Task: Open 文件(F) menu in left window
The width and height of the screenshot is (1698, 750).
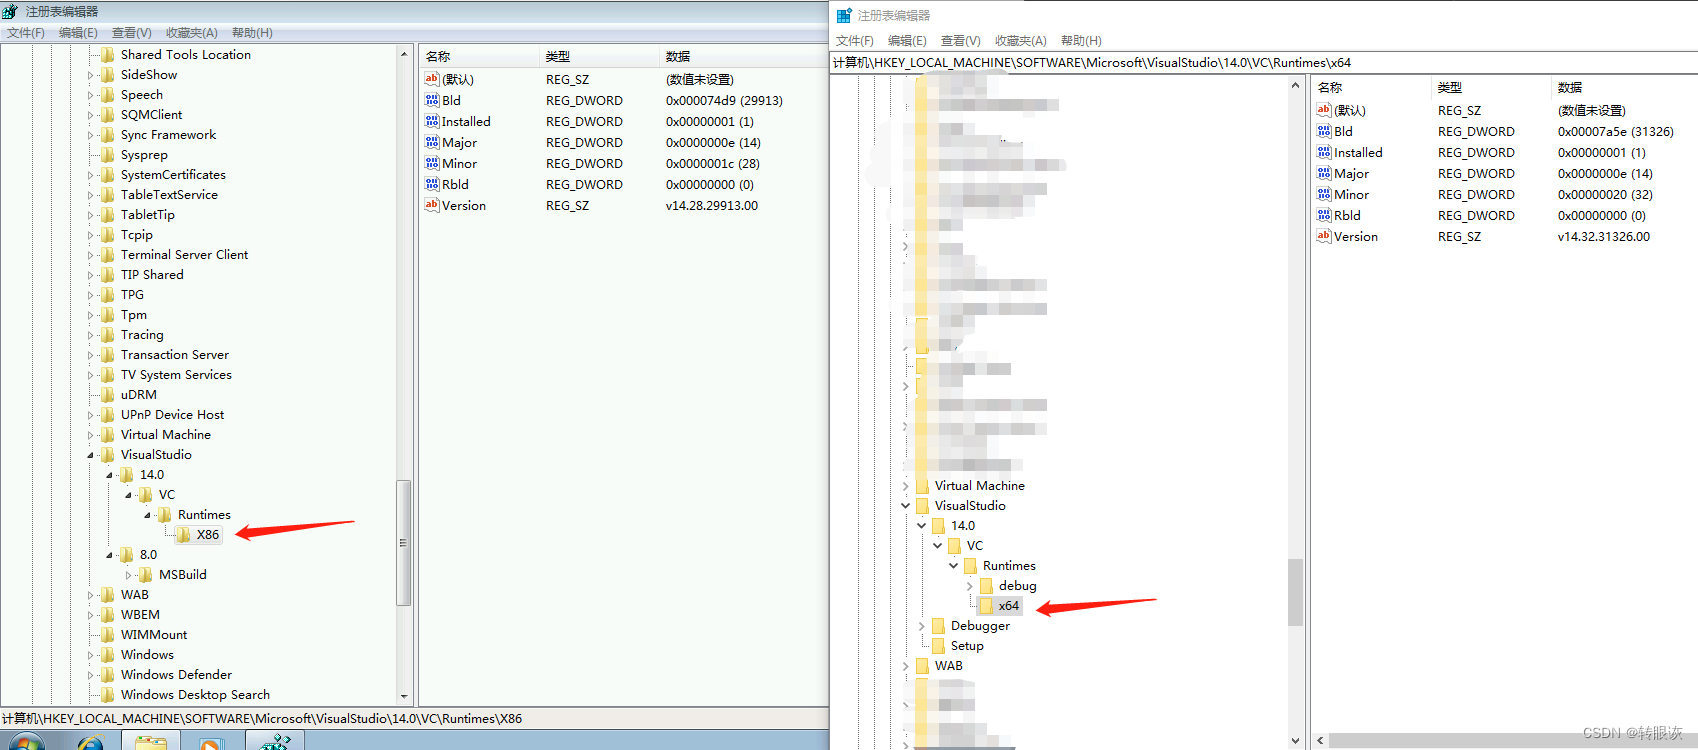Action: pyautogui.click(x=26, y=33)
